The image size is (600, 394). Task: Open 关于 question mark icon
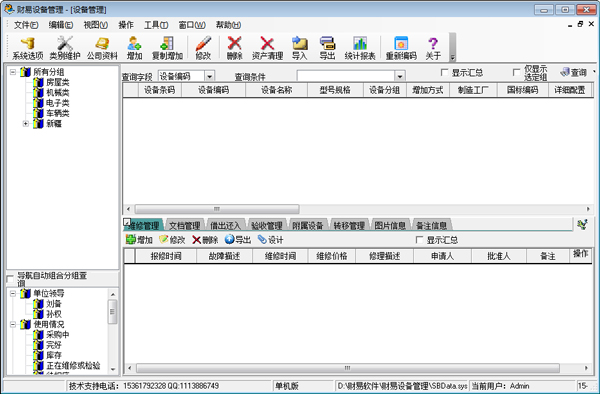click(x=433, y=48)
